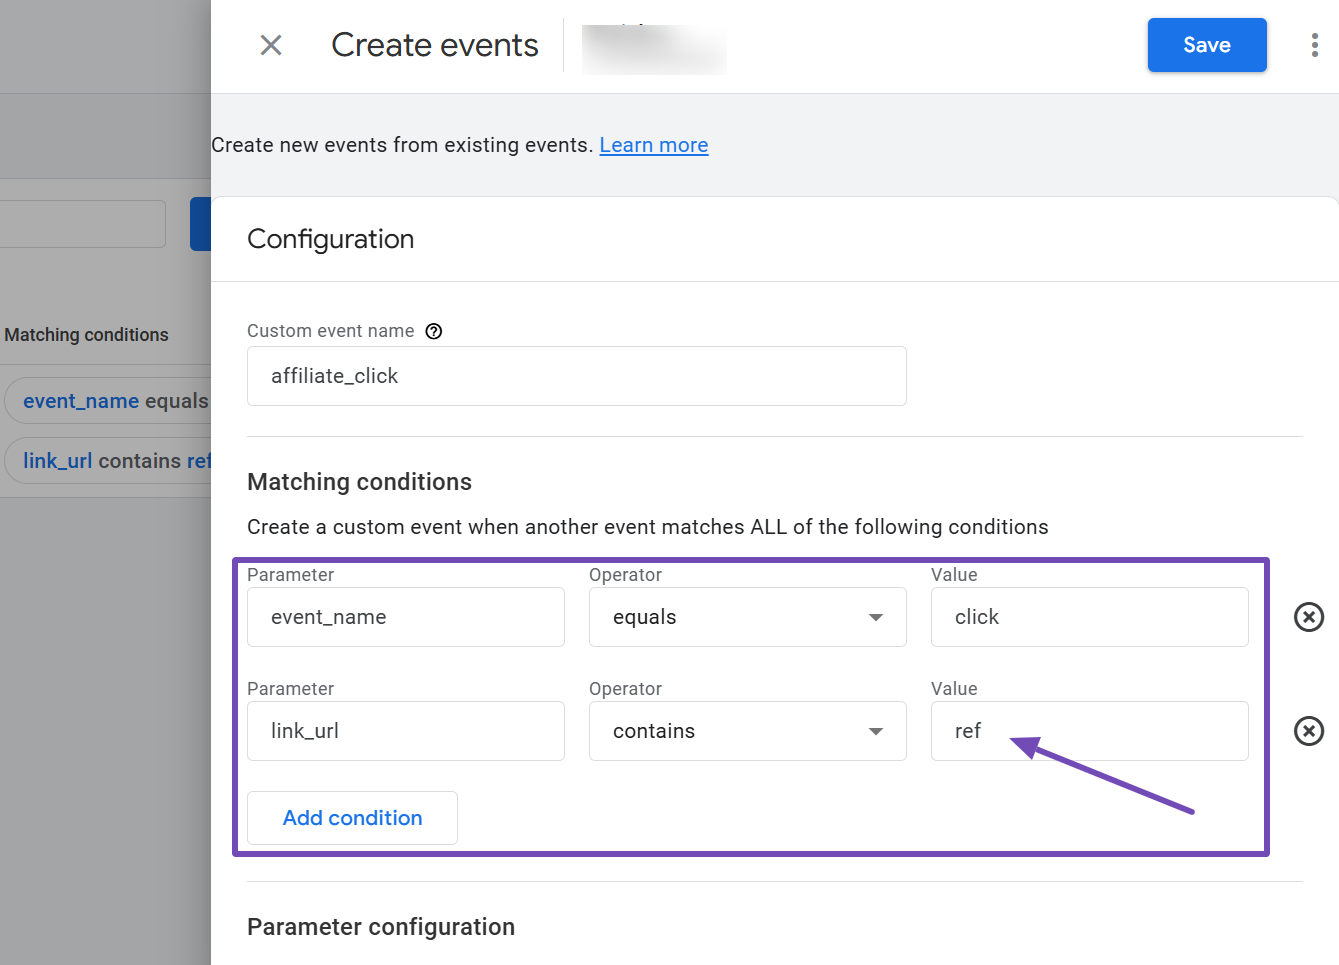Click the Add condition button

pyautogui.click(x=352, y=818)
